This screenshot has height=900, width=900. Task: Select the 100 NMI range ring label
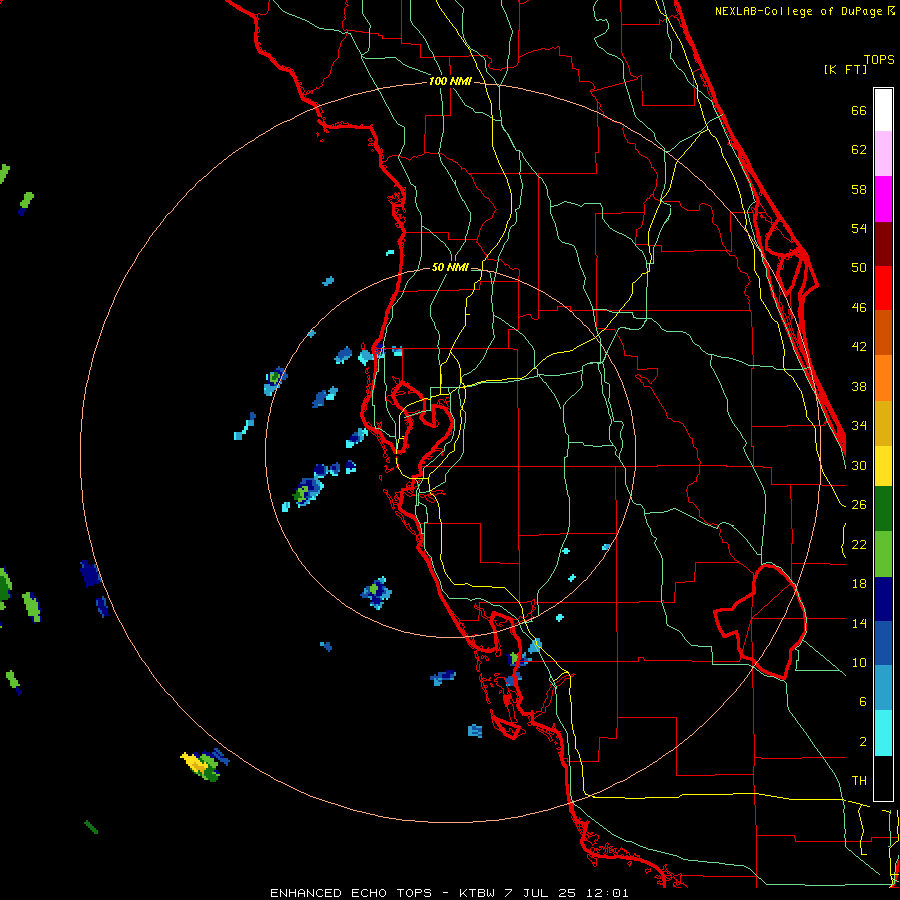(x=450, y=81)
